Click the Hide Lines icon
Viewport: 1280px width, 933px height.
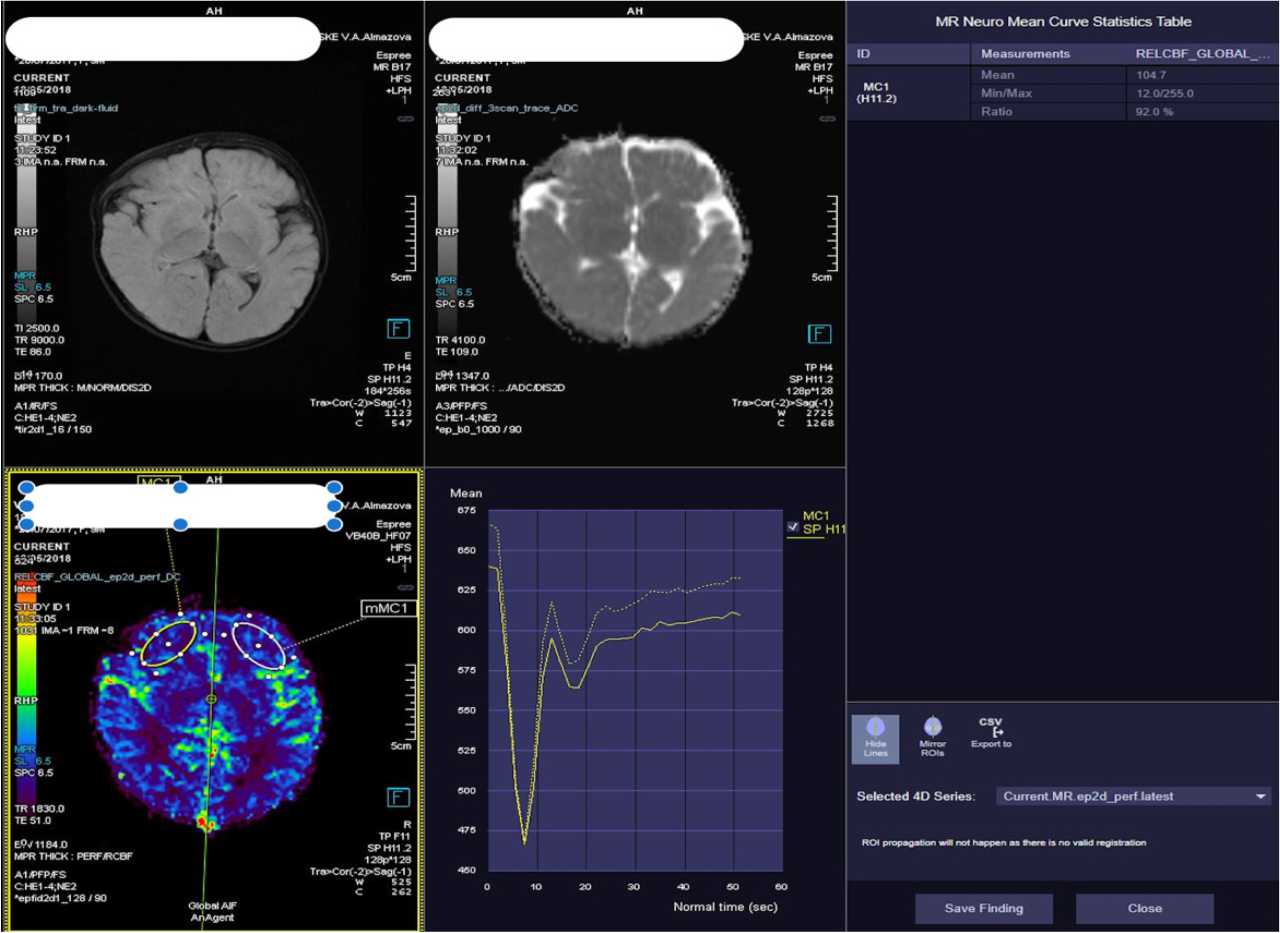[x=875, y=738]
